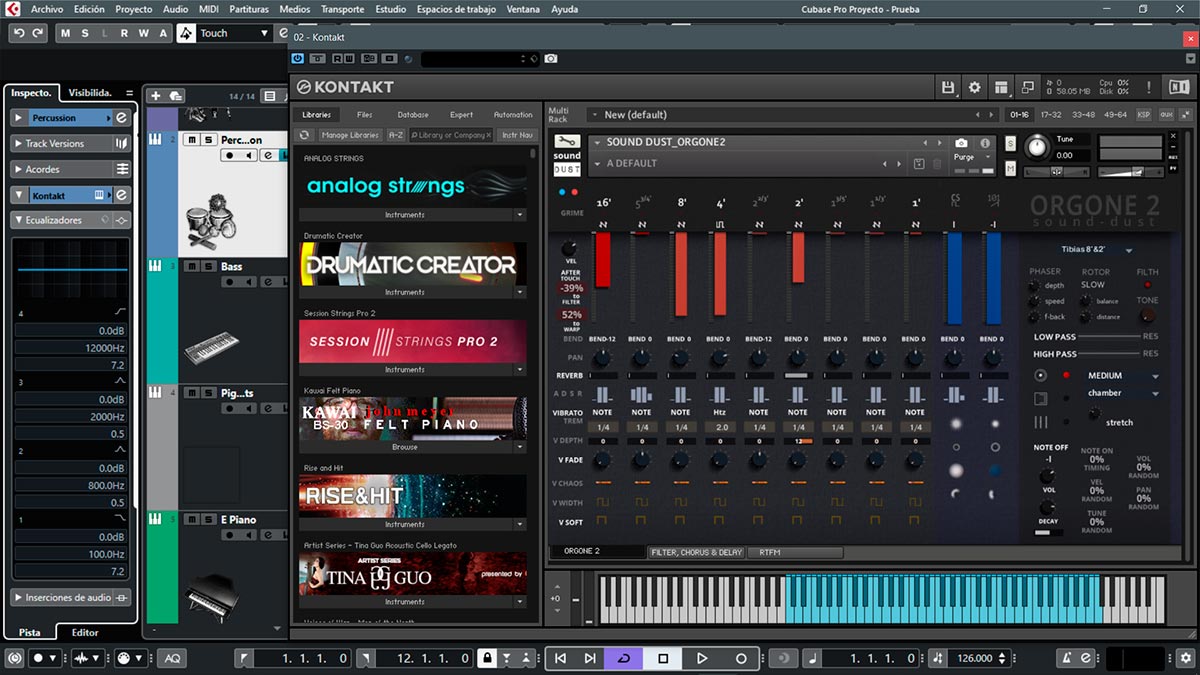Click the KSP button in Multi Rack
1200x675 pixels.
coord(1143,115)
